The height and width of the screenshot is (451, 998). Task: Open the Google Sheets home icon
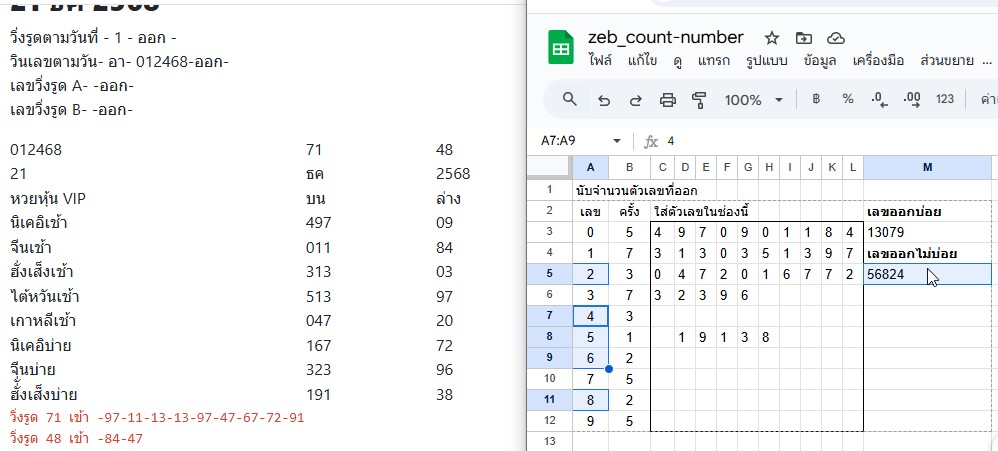click(x=559, y=48)
